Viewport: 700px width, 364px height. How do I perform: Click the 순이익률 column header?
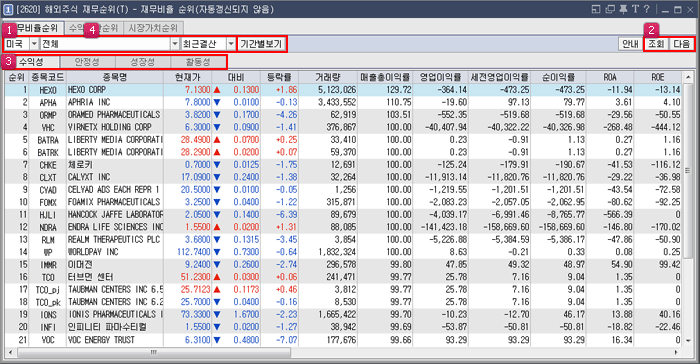(558, 77)
